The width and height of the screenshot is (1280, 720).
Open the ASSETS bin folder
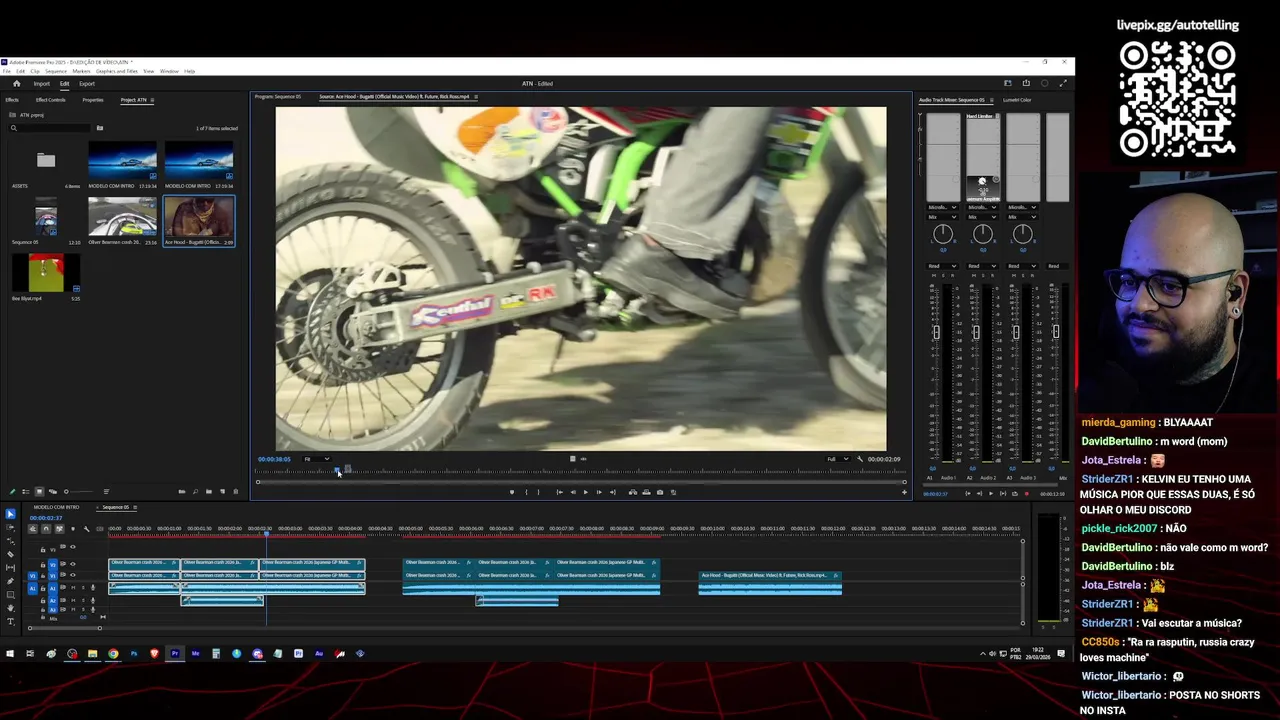(x=46, y=160)
